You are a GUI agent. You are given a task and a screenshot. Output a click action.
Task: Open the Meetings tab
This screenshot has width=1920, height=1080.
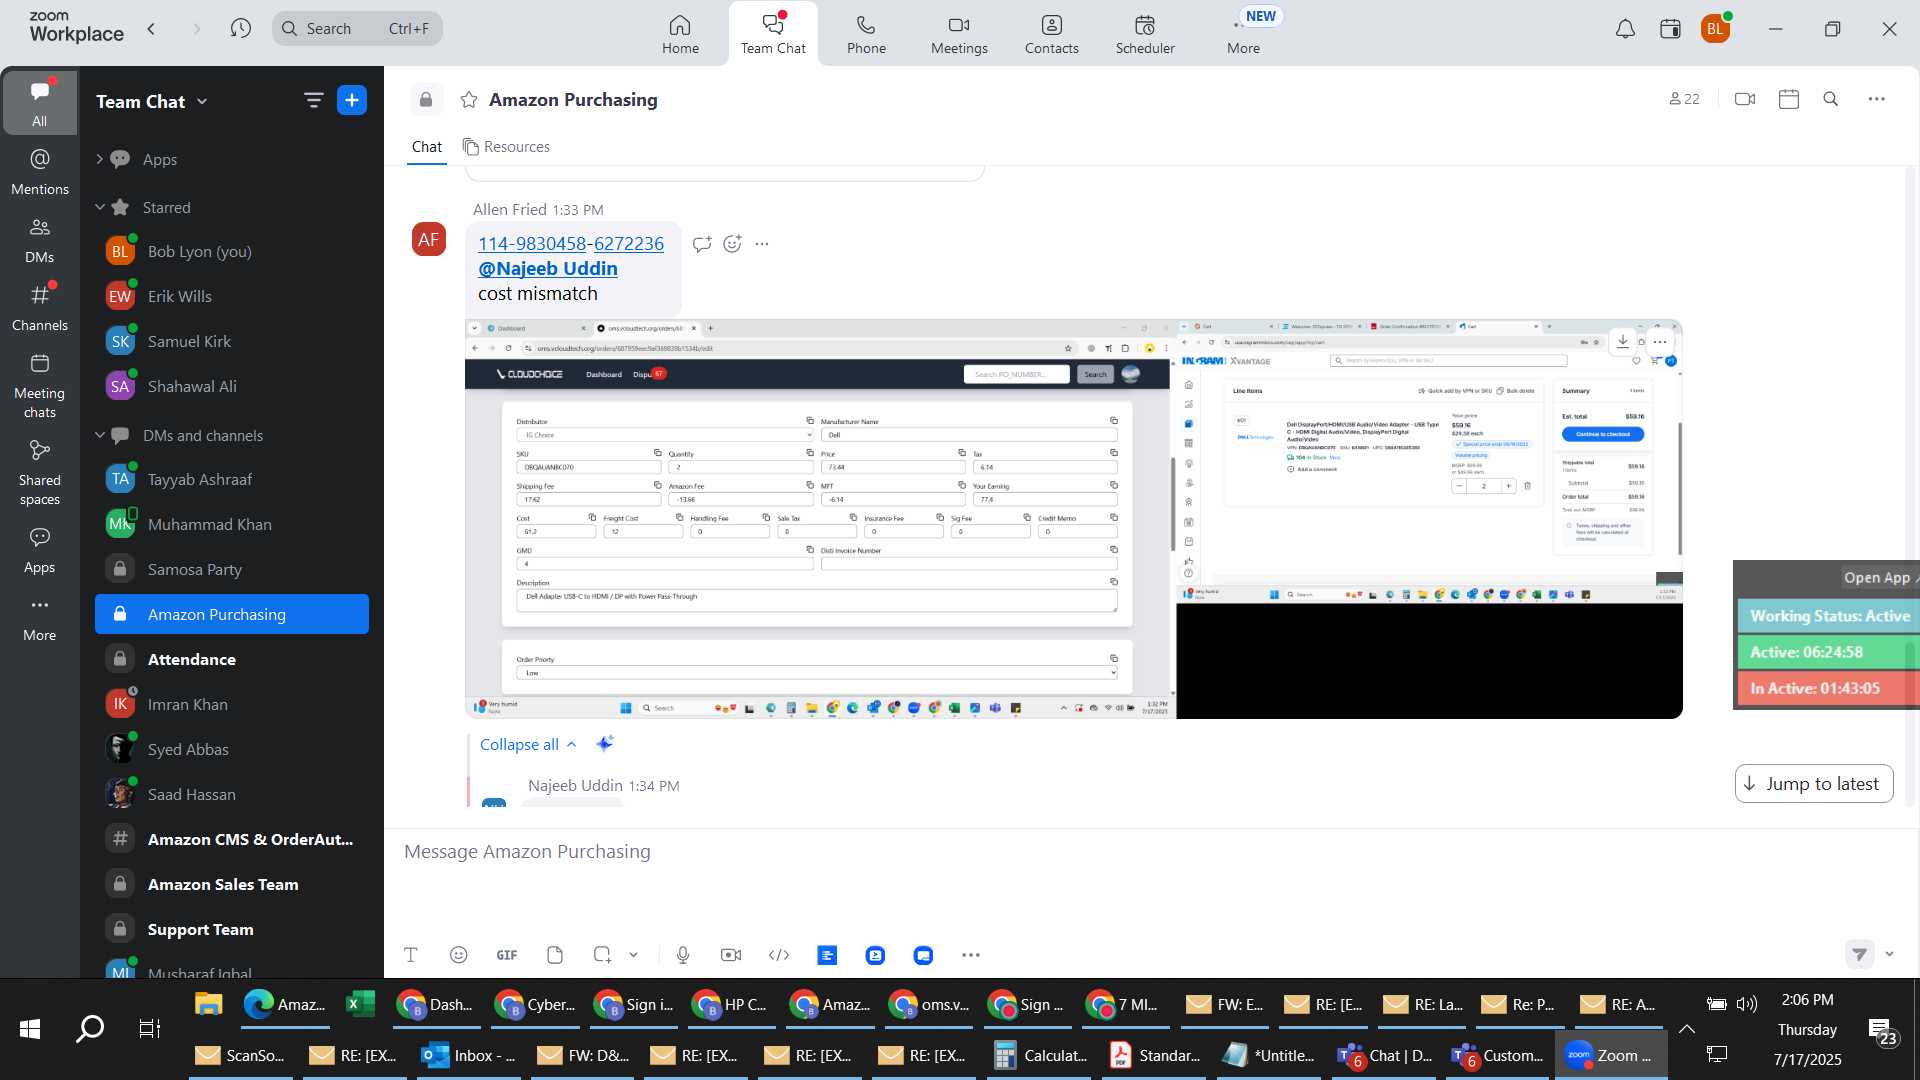(x=959, y=34)
